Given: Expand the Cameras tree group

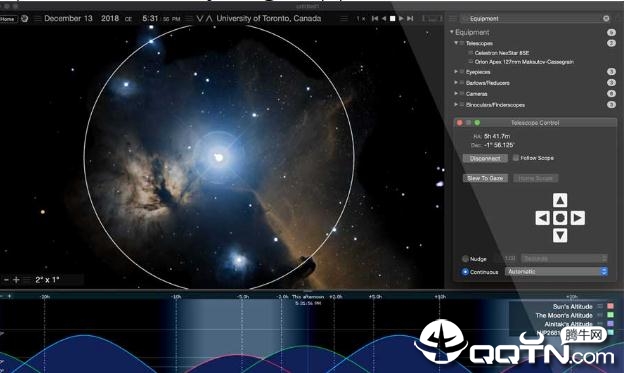Looking at the screenshot, I should 456,94.
